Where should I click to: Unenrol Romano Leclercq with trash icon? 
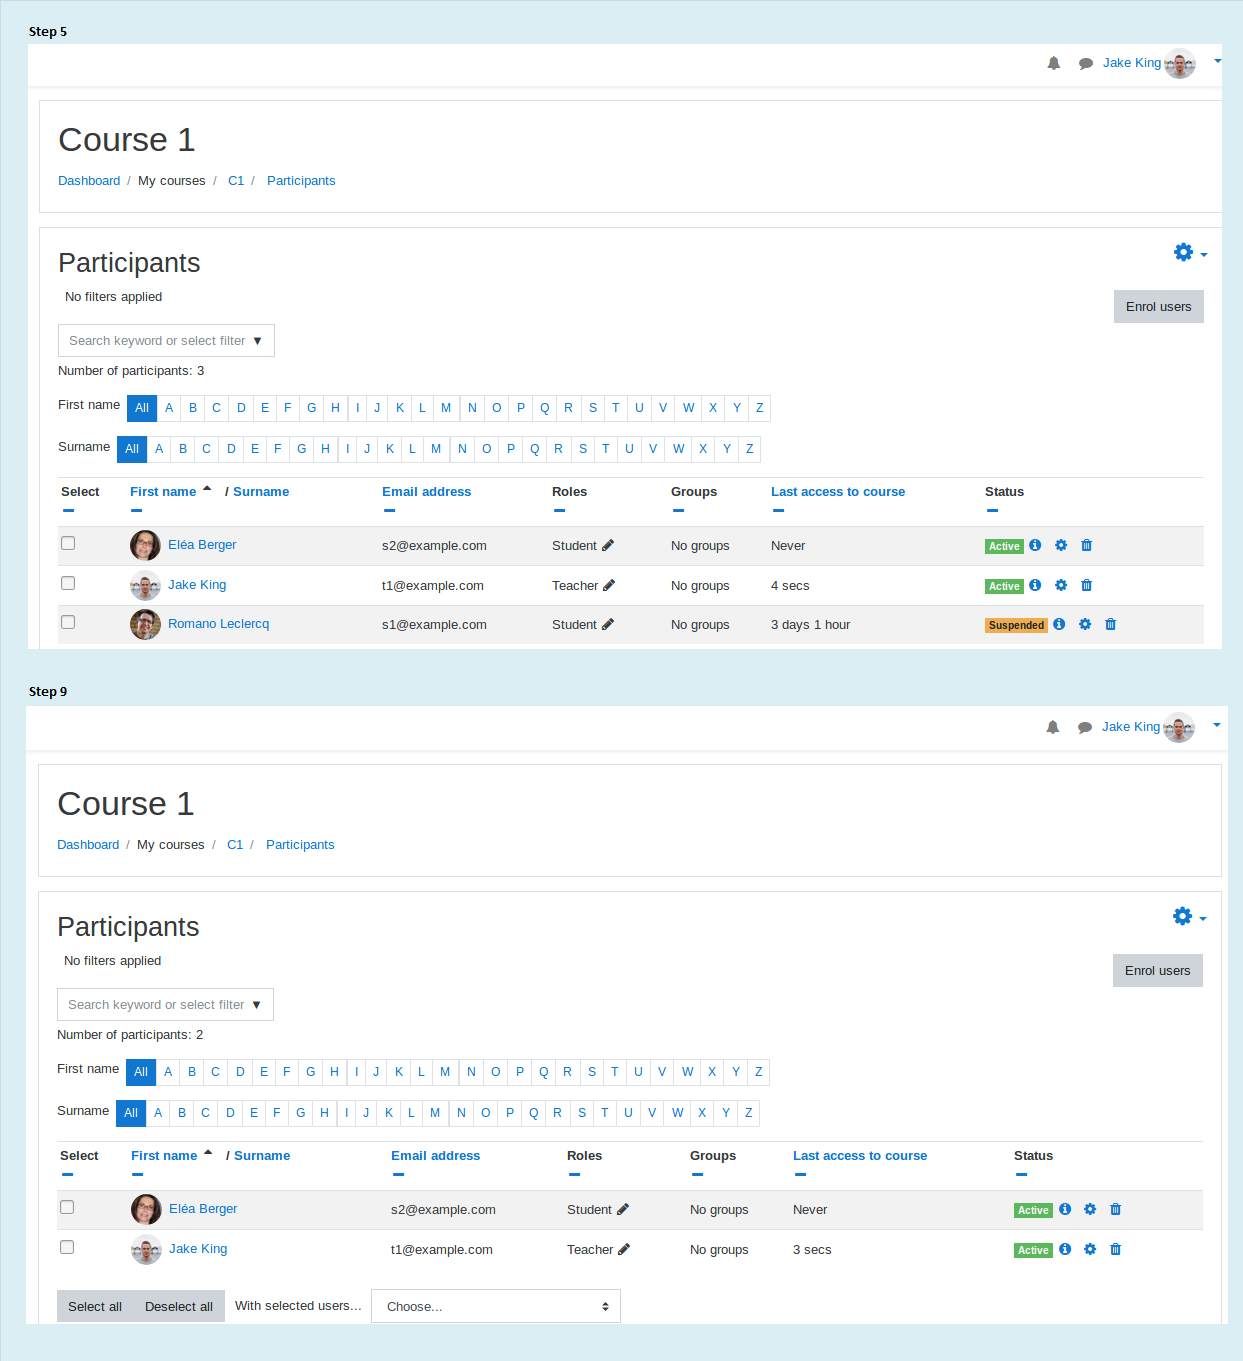[1110, 624]
